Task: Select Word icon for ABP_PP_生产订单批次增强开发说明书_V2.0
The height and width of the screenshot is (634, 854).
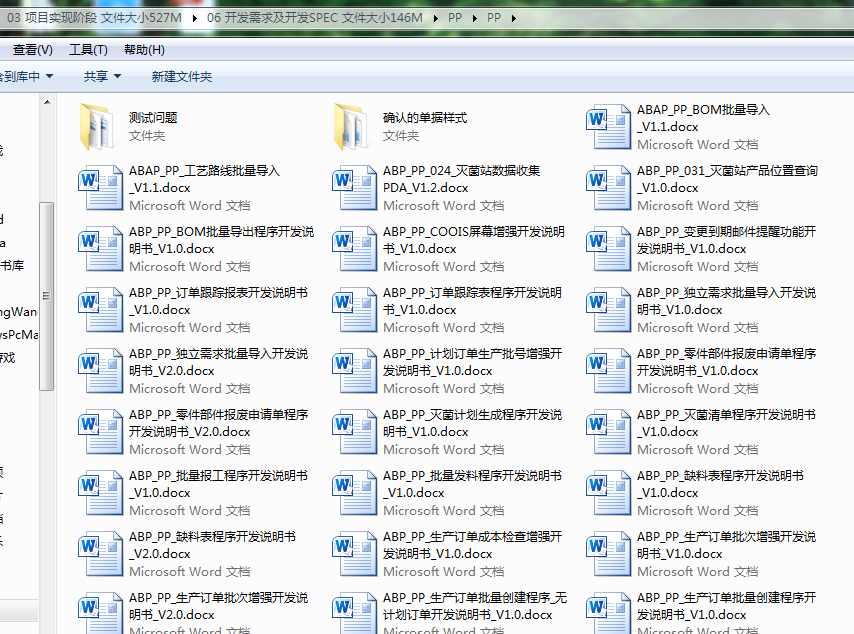Action: tap(100, 613)
